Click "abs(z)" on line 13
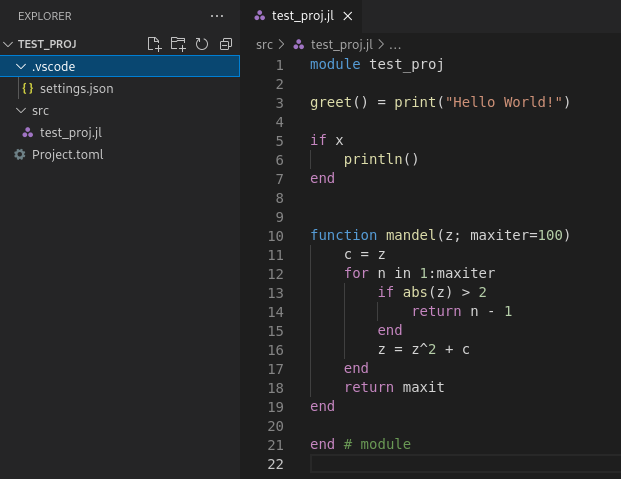The image size is (621, 479). [427, 292]
